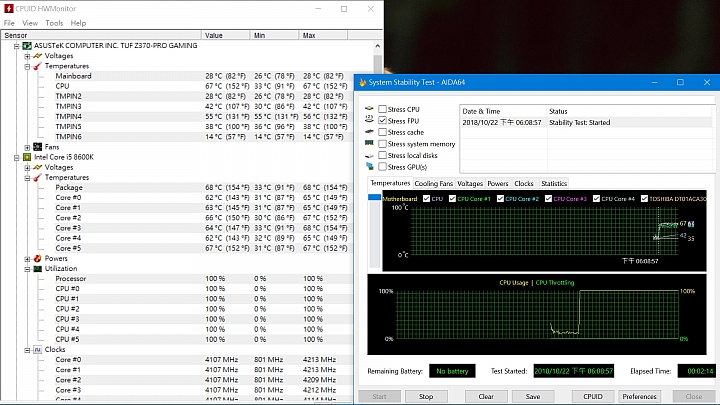
Task: Click the HWMonitor vertical scrollbar up arrow
Action: pos(377,46)
